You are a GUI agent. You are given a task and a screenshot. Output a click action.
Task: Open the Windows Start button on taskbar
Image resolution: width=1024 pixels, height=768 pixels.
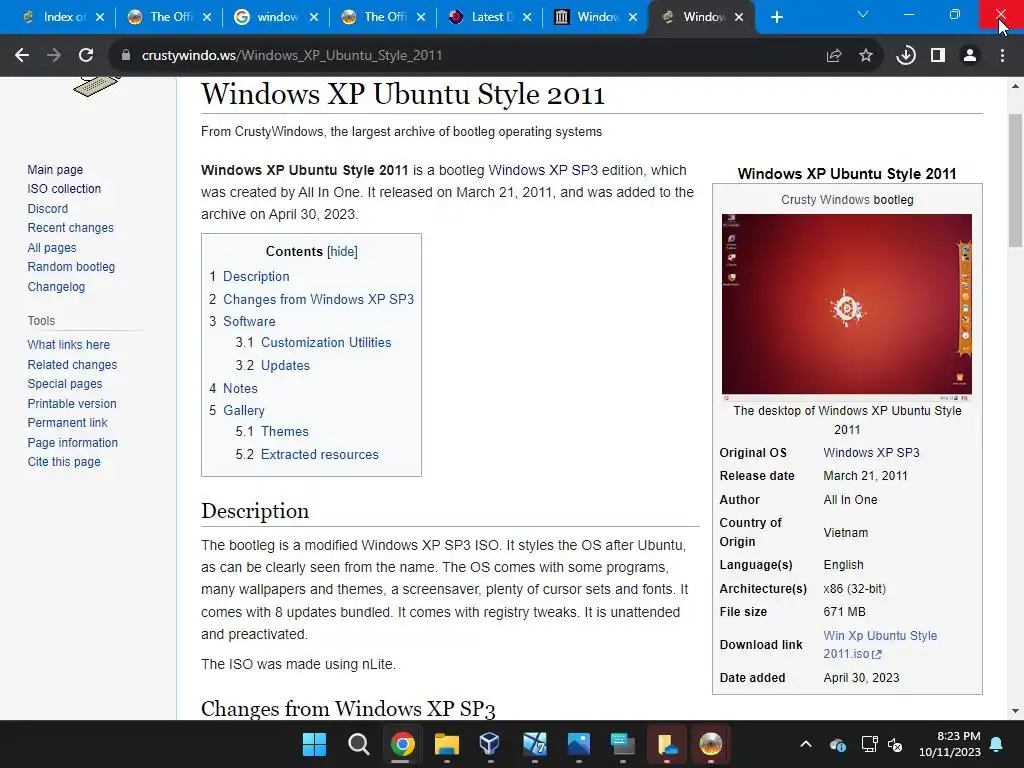point(314,744)
